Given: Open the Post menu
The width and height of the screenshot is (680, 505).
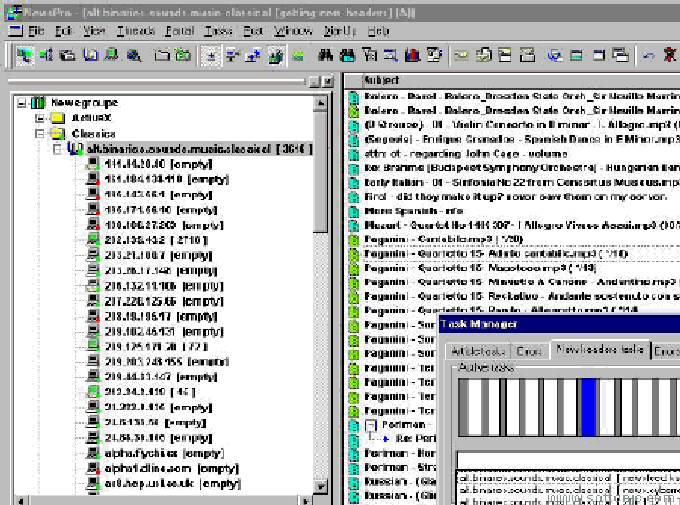Looking at the screenshot, I should pos(253,31).
